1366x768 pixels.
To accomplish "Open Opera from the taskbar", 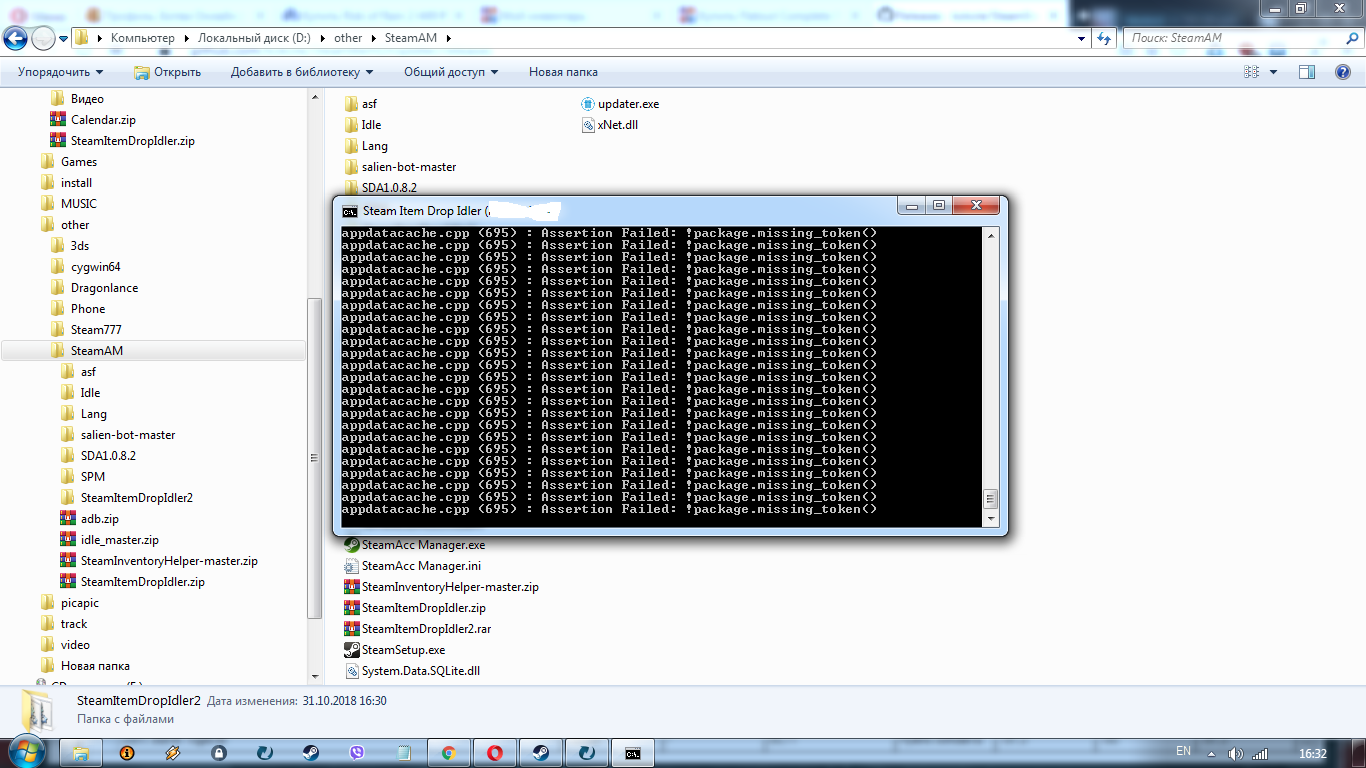I will coord(495,753).
